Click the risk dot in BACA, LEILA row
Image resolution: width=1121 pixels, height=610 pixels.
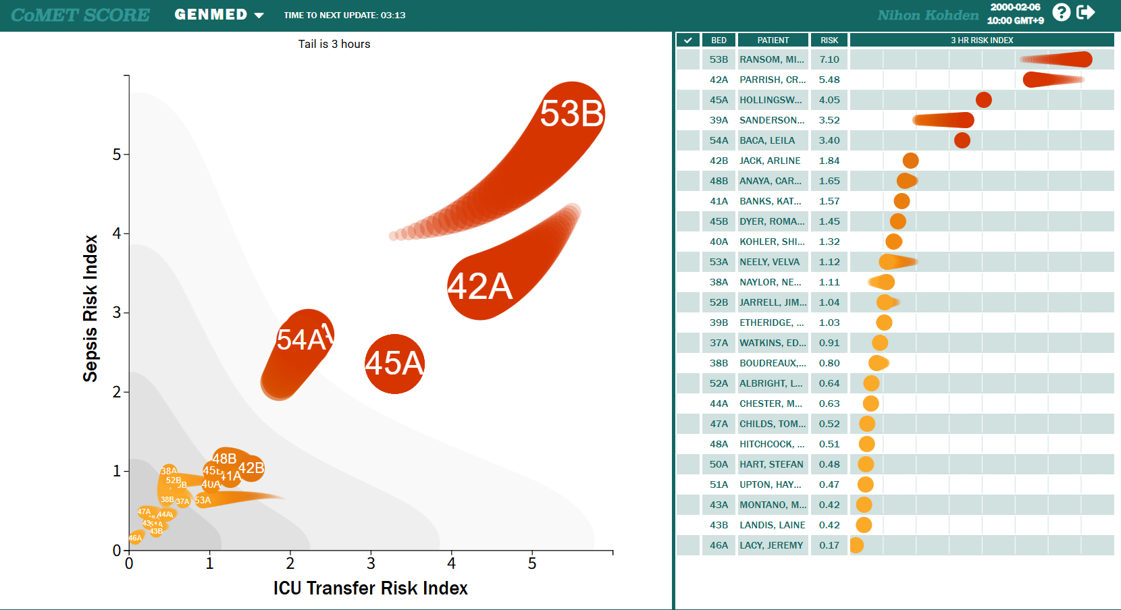click(x=962, y=140)
